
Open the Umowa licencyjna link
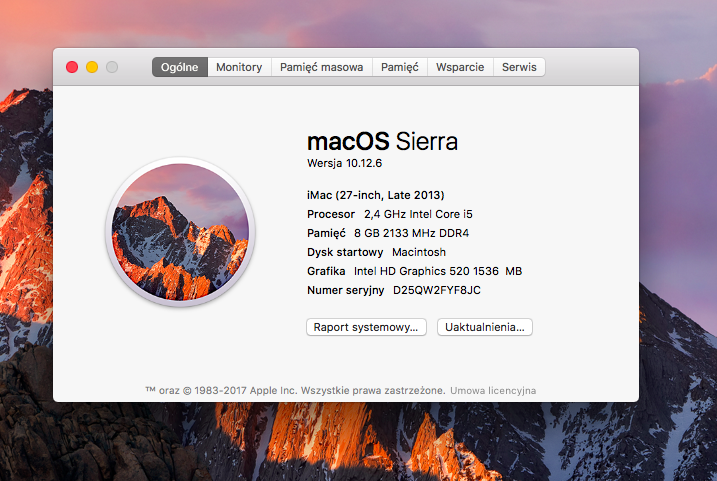(x=493, y=391)
